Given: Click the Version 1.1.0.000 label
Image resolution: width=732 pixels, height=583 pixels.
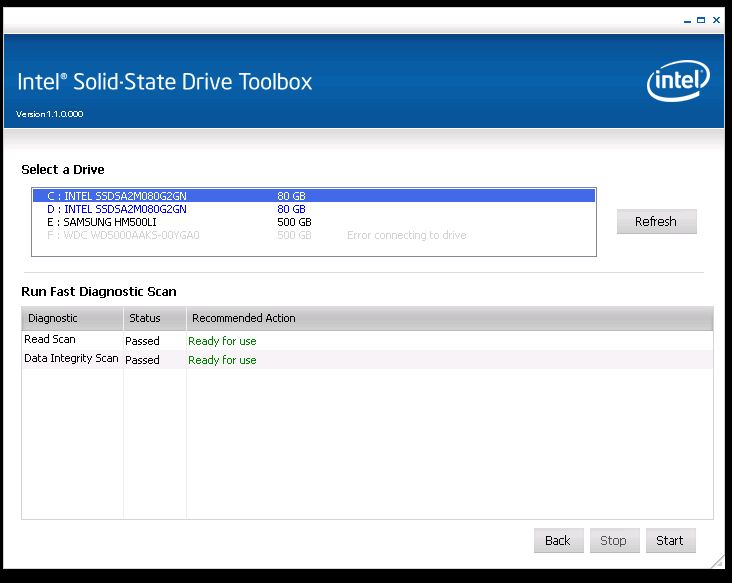Looking at the screenshot, I should click(x=49, y=114).
